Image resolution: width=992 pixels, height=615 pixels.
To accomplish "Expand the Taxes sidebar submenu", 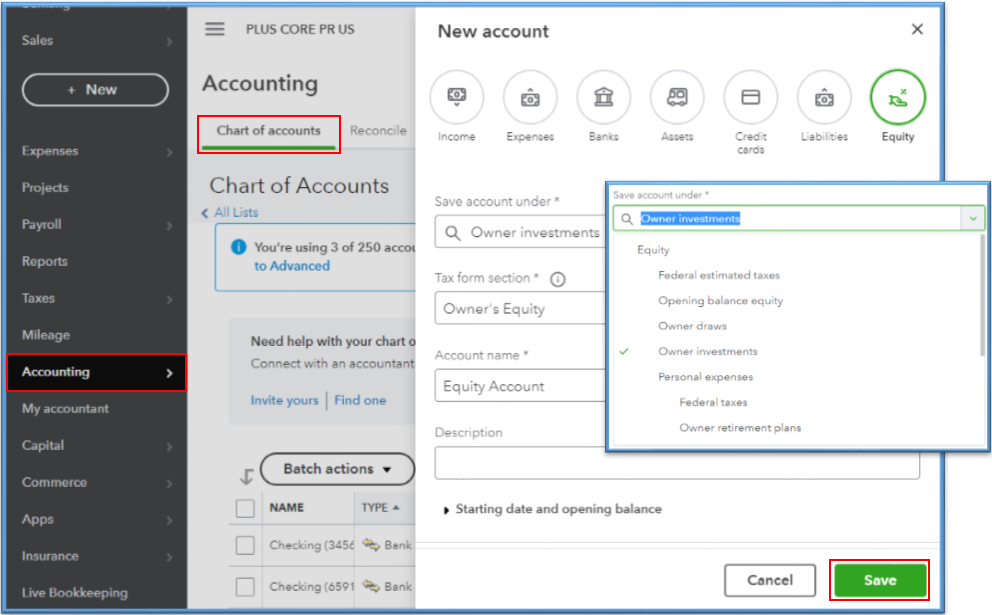I will (169, 299).
